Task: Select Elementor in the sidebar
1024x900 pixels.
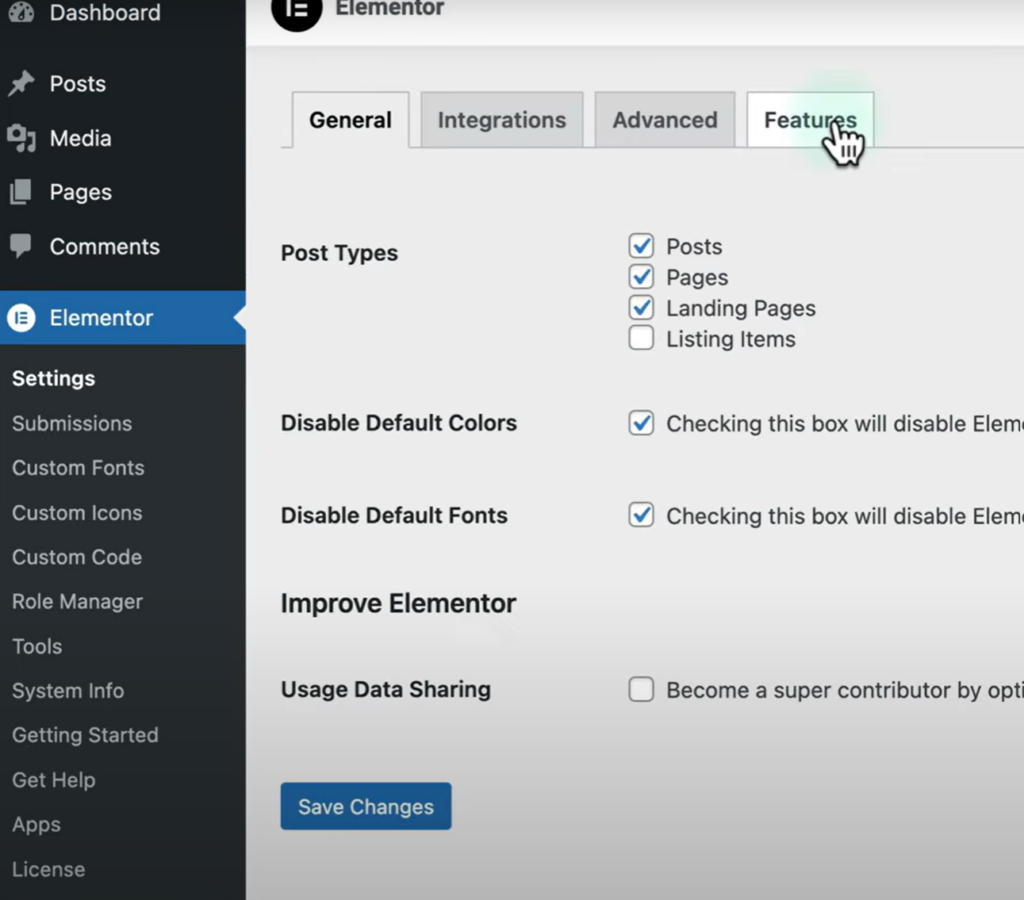Action: coord(123,317)
